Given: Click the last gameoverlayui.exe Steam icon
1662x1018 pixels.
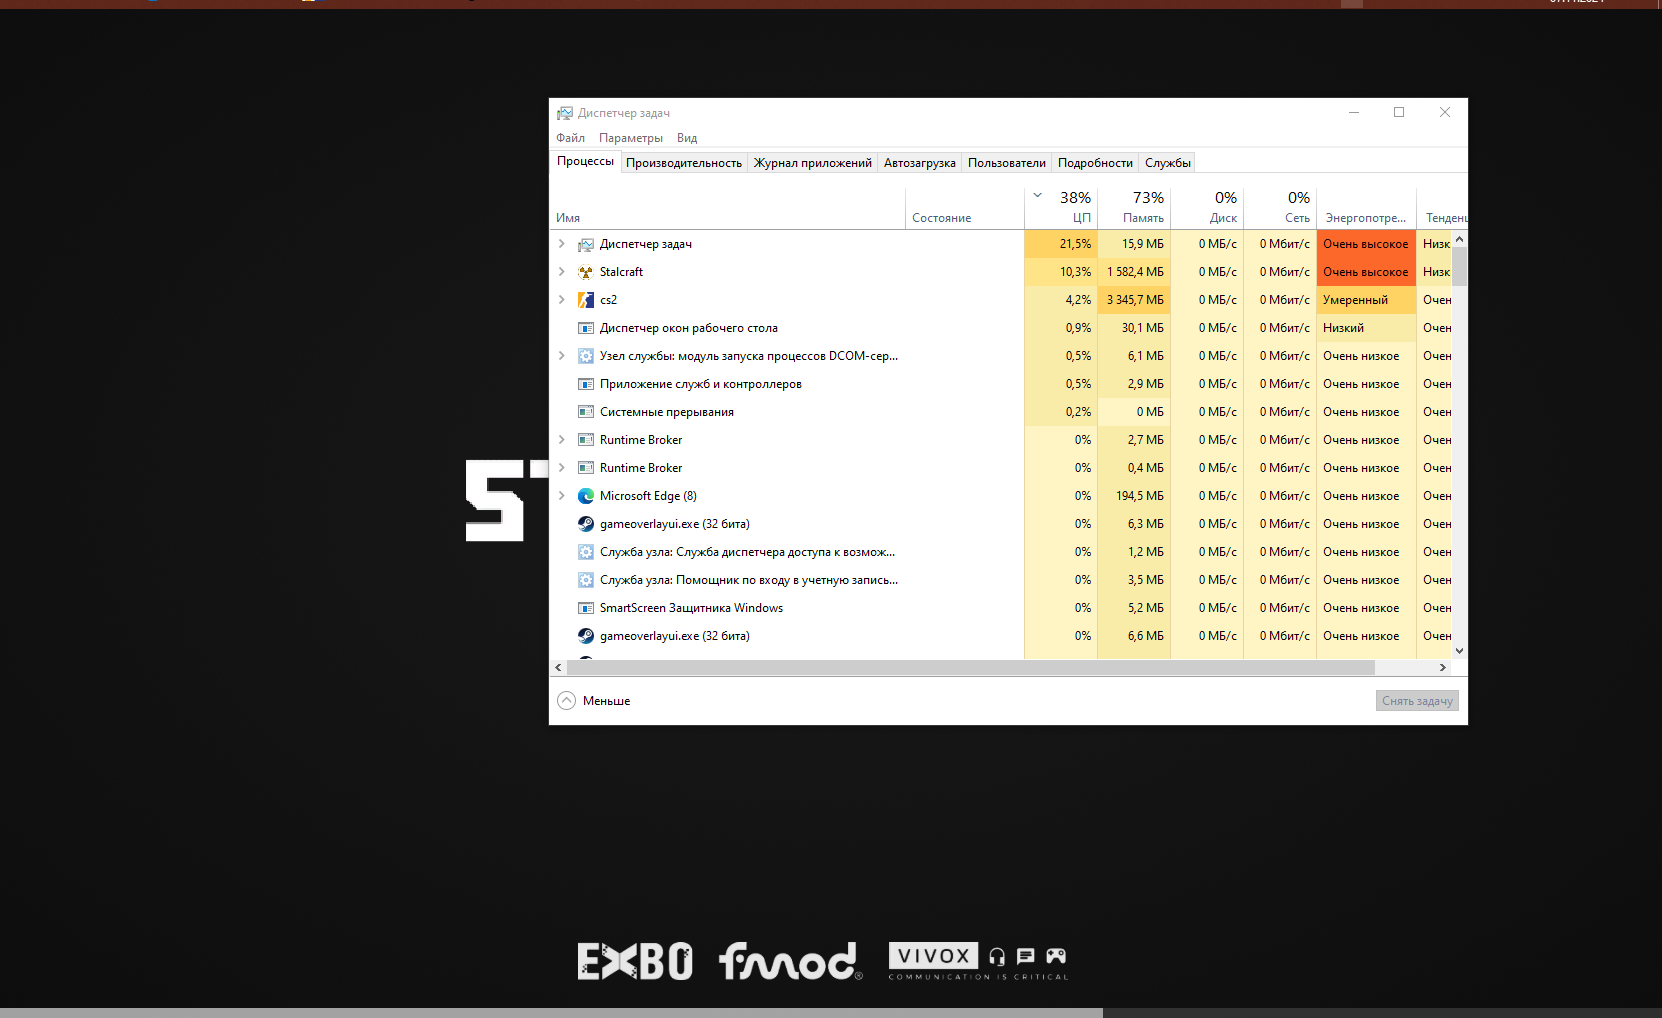Looking at the screenshot, I should [x=586, y=636].
